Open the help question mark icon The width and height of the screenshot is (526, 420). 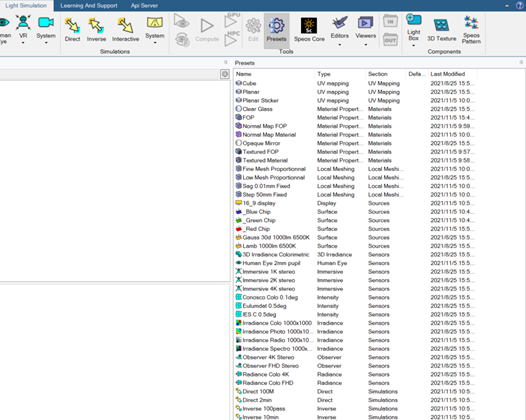(x=520, y=5)
